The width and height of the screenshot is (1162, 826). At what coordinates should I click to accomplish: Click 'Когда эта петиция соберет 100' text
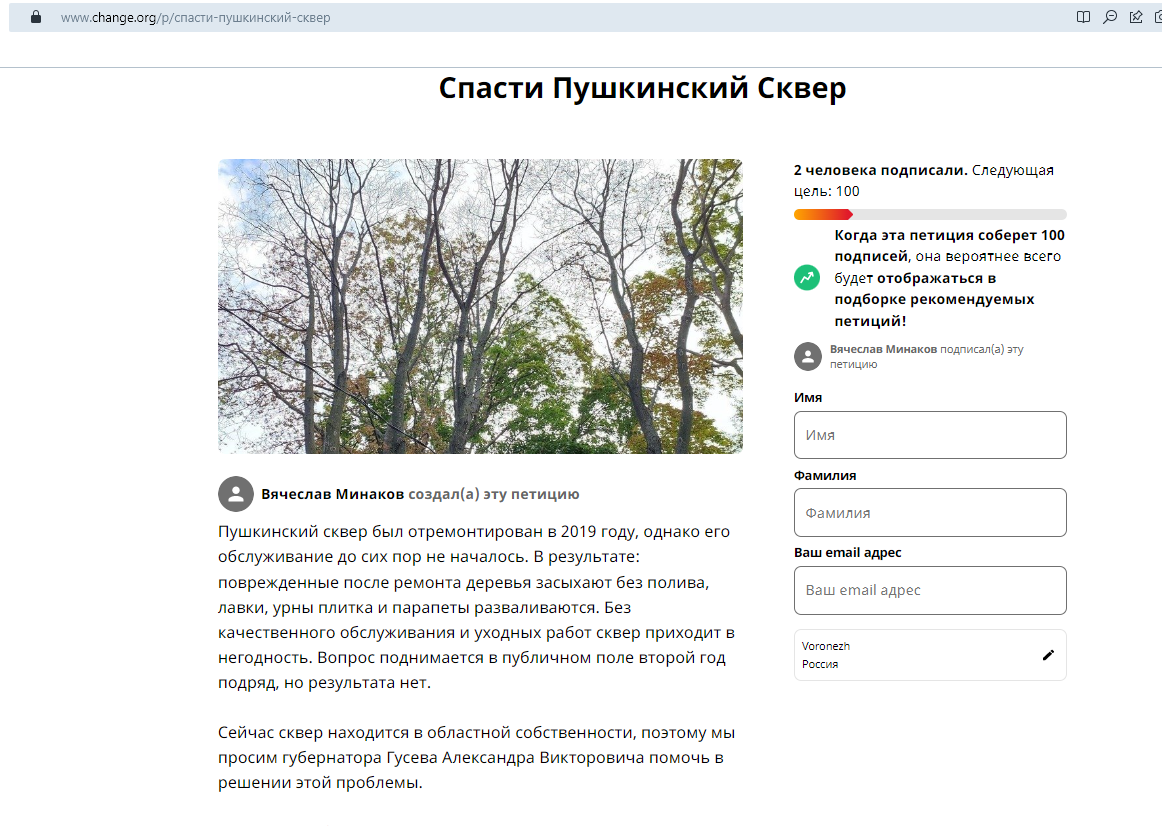coord(949,236)
